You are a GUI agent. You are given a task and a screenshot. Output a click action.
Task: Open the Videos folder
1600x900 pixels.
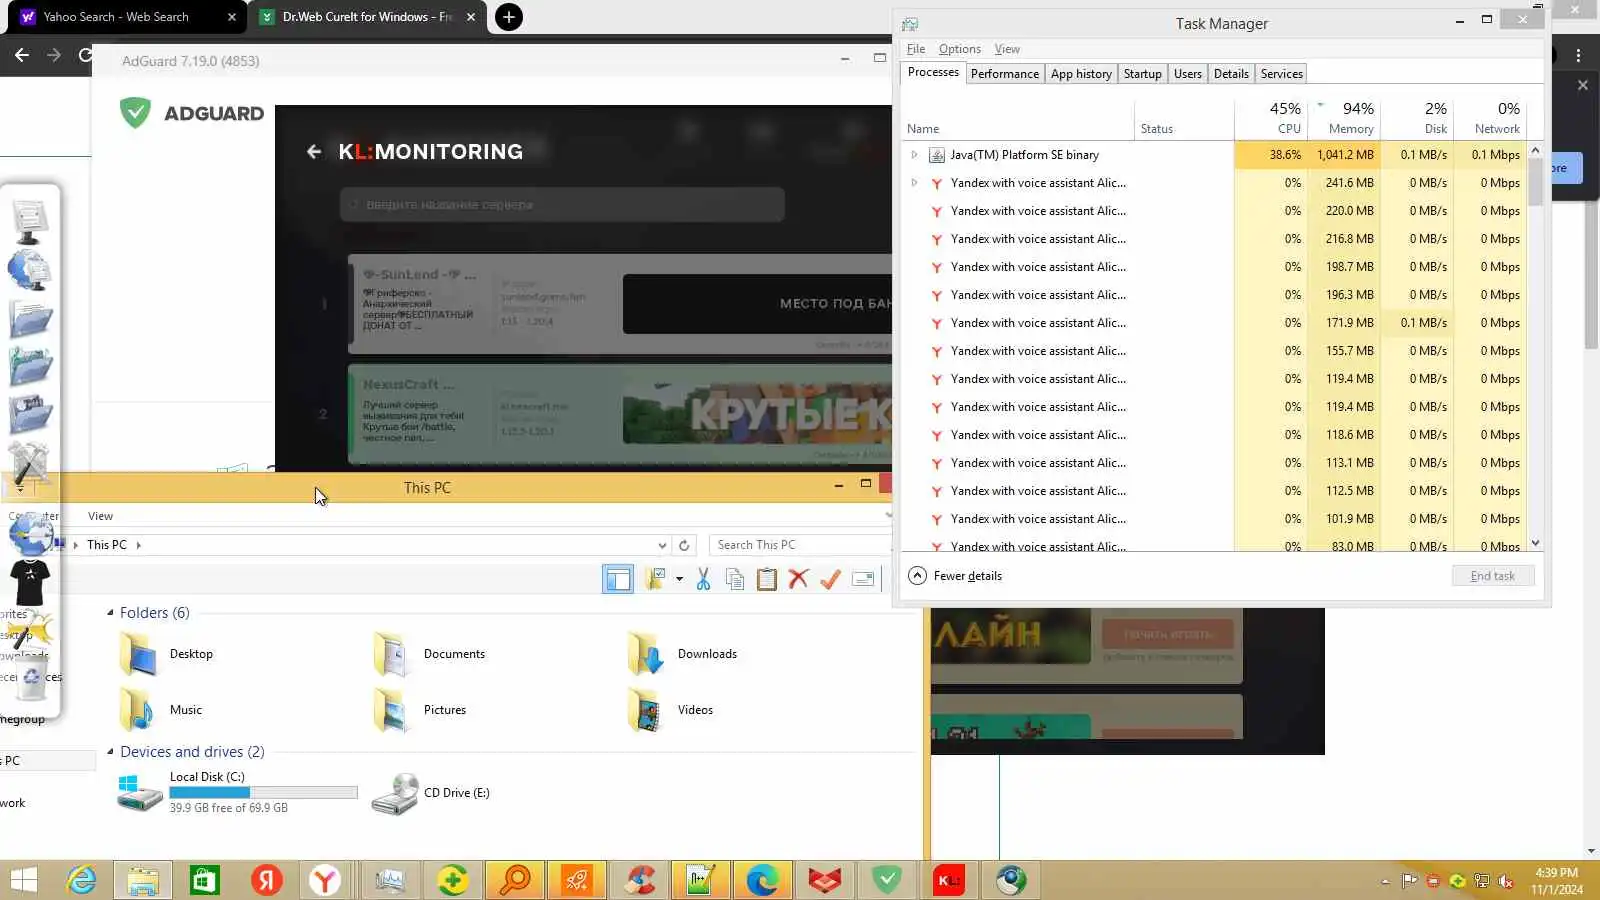tap(670, 710)
